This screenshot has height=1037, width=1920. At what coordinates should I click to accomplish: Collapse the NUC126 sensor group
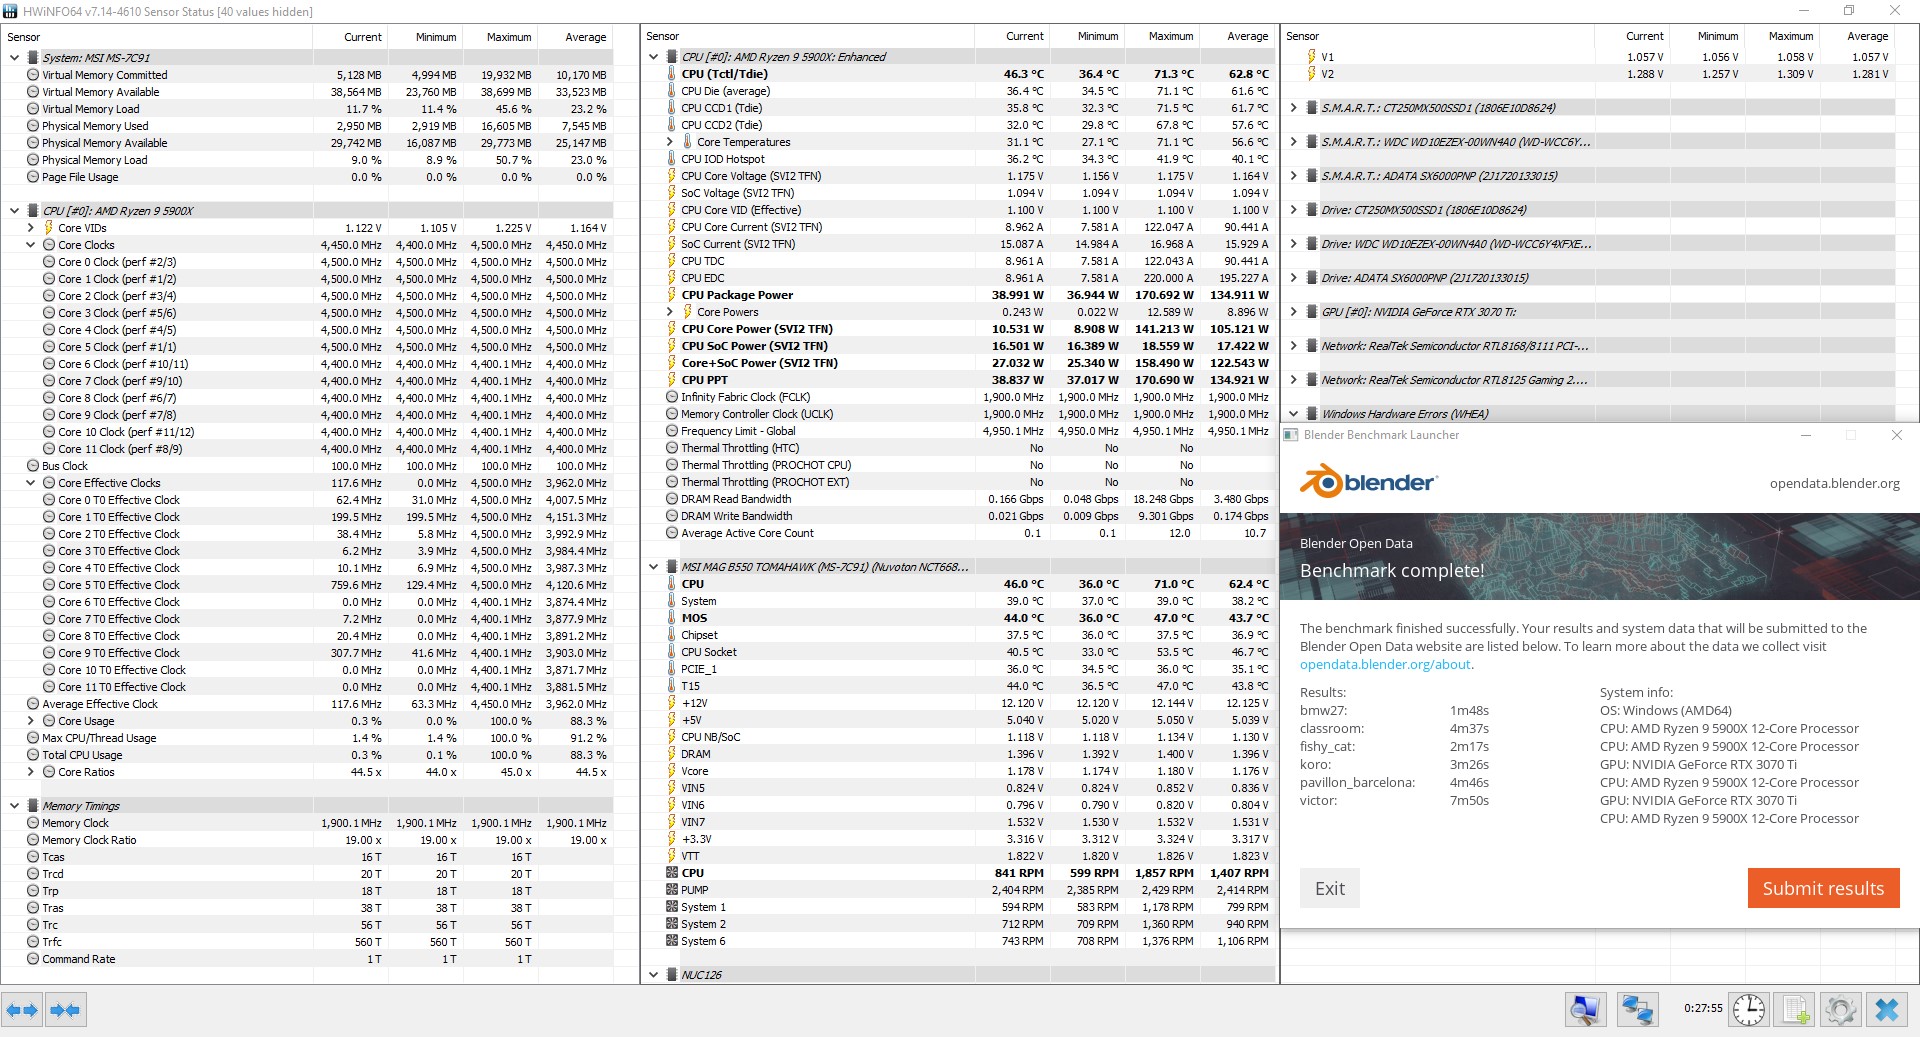pyautogui.click(x=654, y=975)
